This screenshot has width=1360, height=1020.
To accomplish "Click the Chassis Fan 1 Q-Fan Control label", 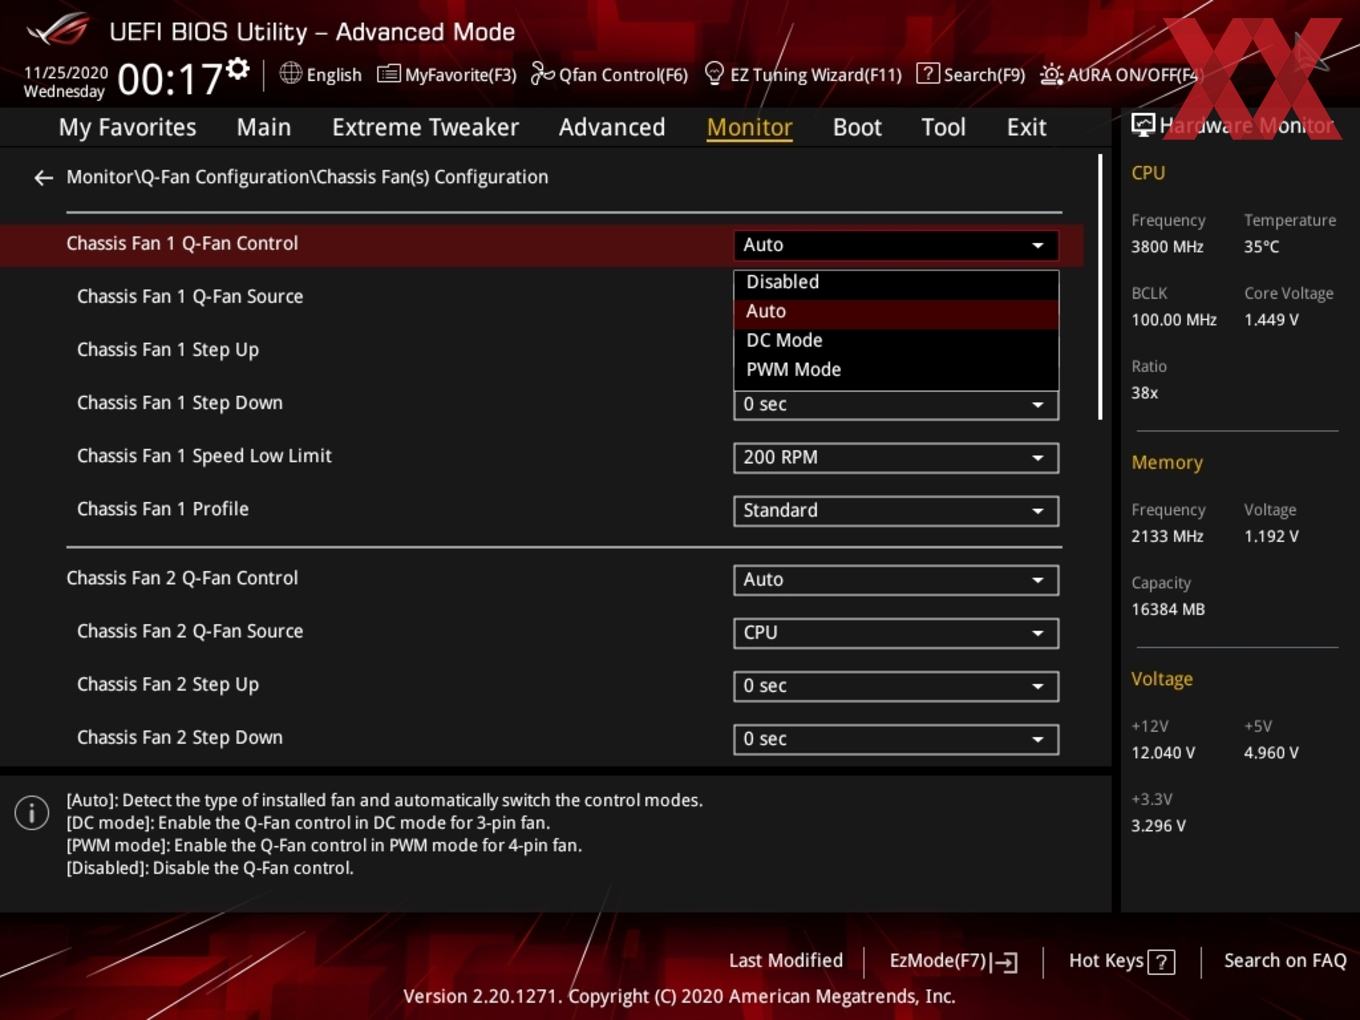I will pos(182,244).
